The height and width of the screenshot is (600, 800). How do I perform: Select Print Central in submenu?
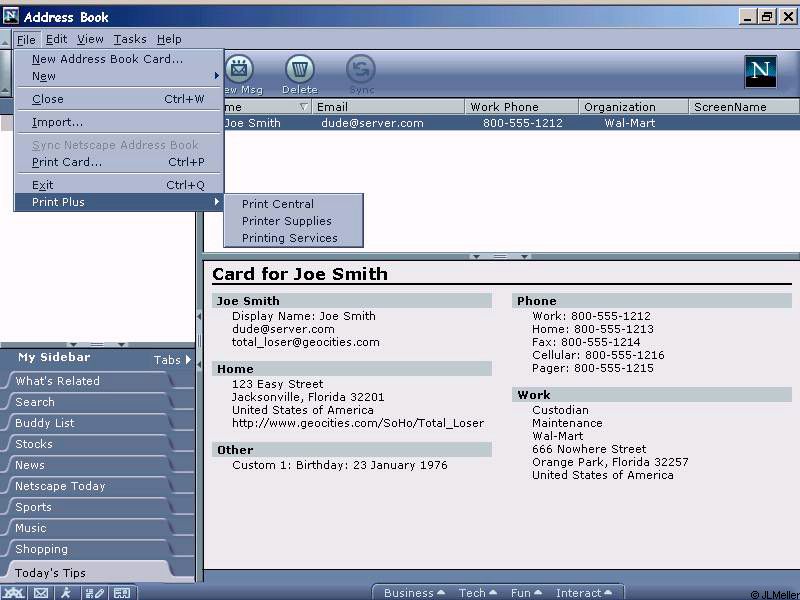pyautogui.click(x=293, y=204)
